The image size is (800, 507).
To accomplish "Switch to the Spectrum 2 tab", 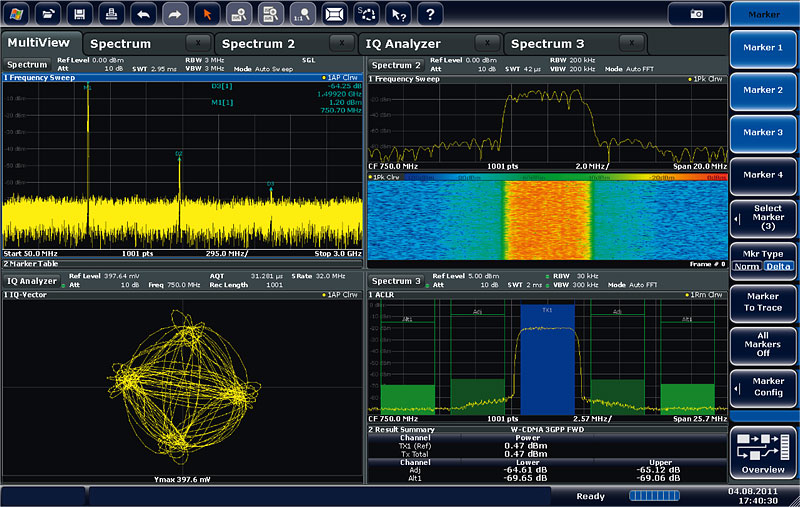I will coord(258,44).
